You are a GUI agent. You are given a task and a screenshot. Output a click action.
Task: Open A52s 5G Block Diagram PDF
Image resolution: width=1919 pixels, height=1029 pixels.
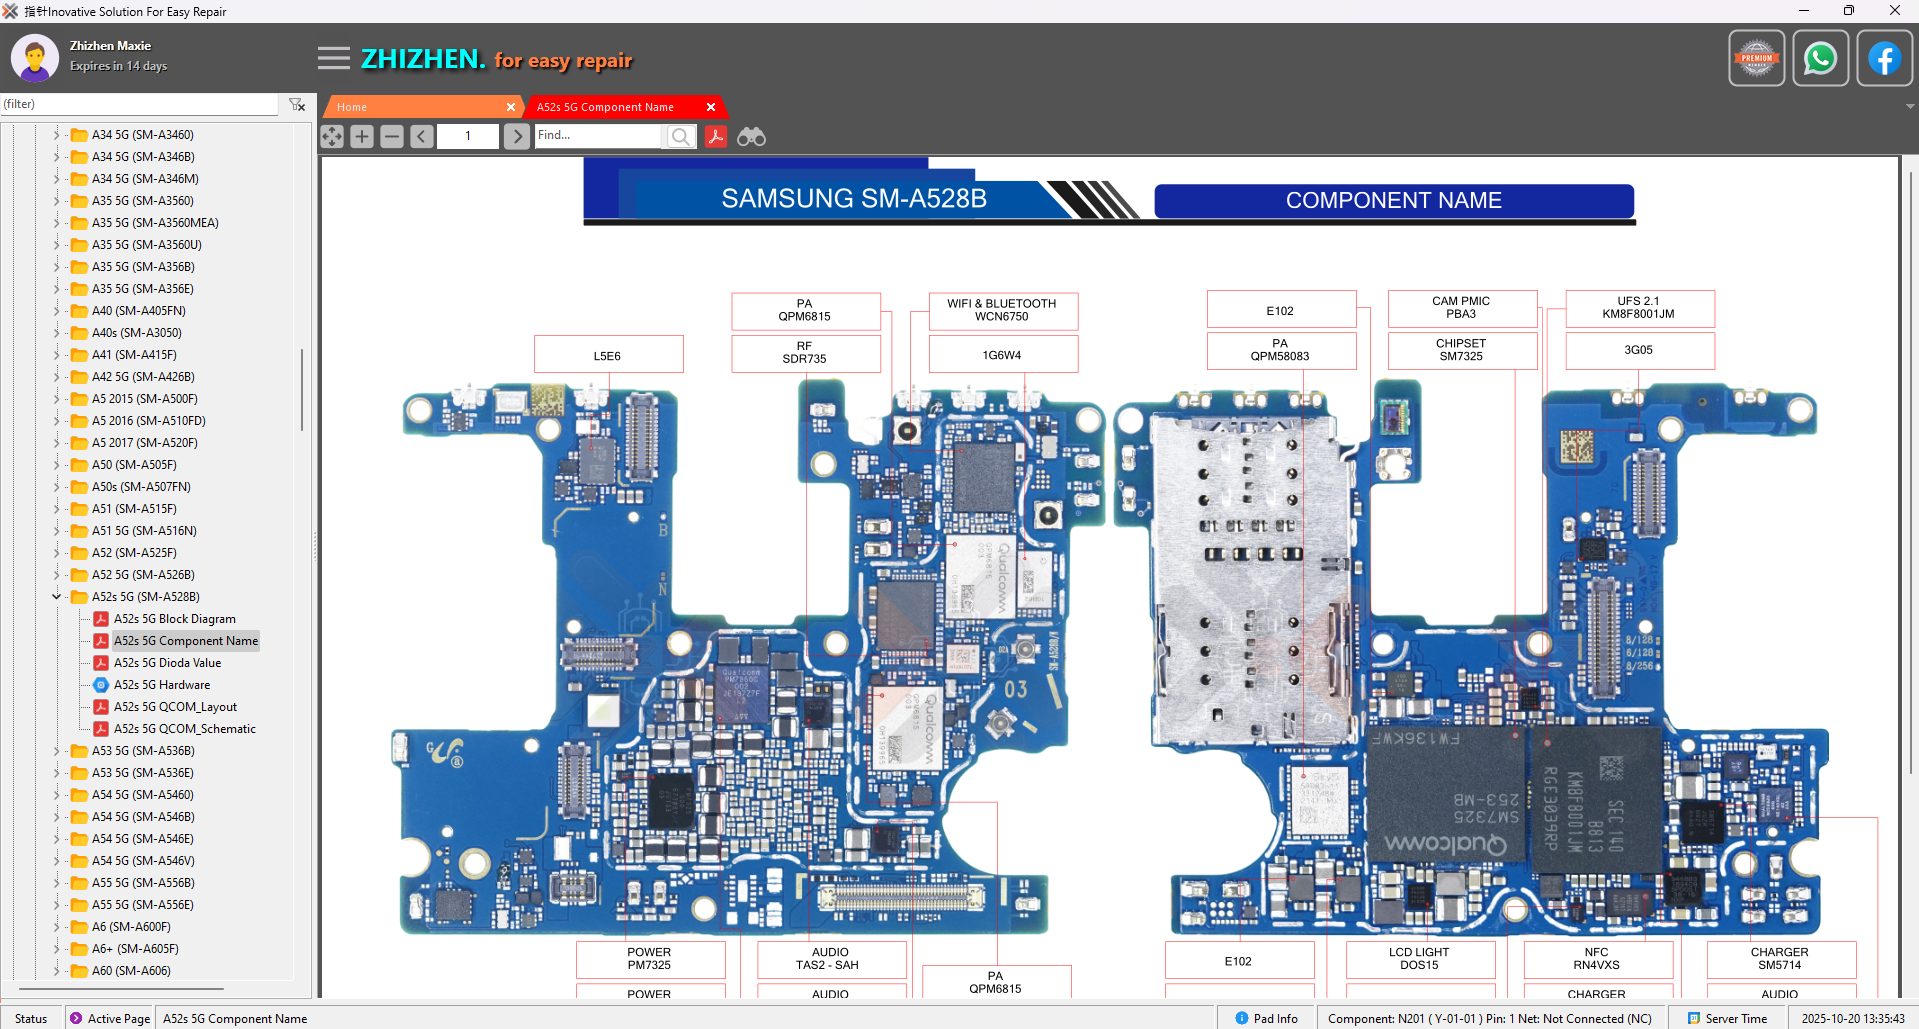[174, 619]
